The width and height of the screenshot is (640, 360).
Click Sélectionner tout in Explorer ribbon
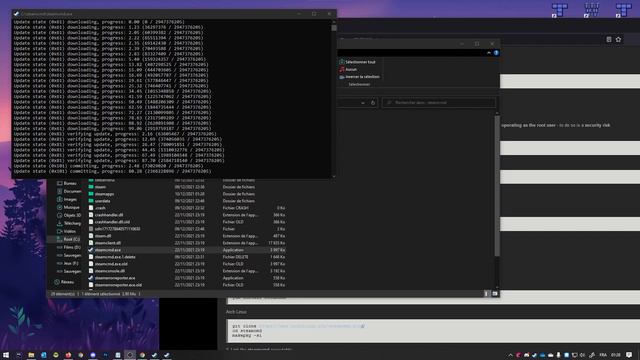coord(357,62)
